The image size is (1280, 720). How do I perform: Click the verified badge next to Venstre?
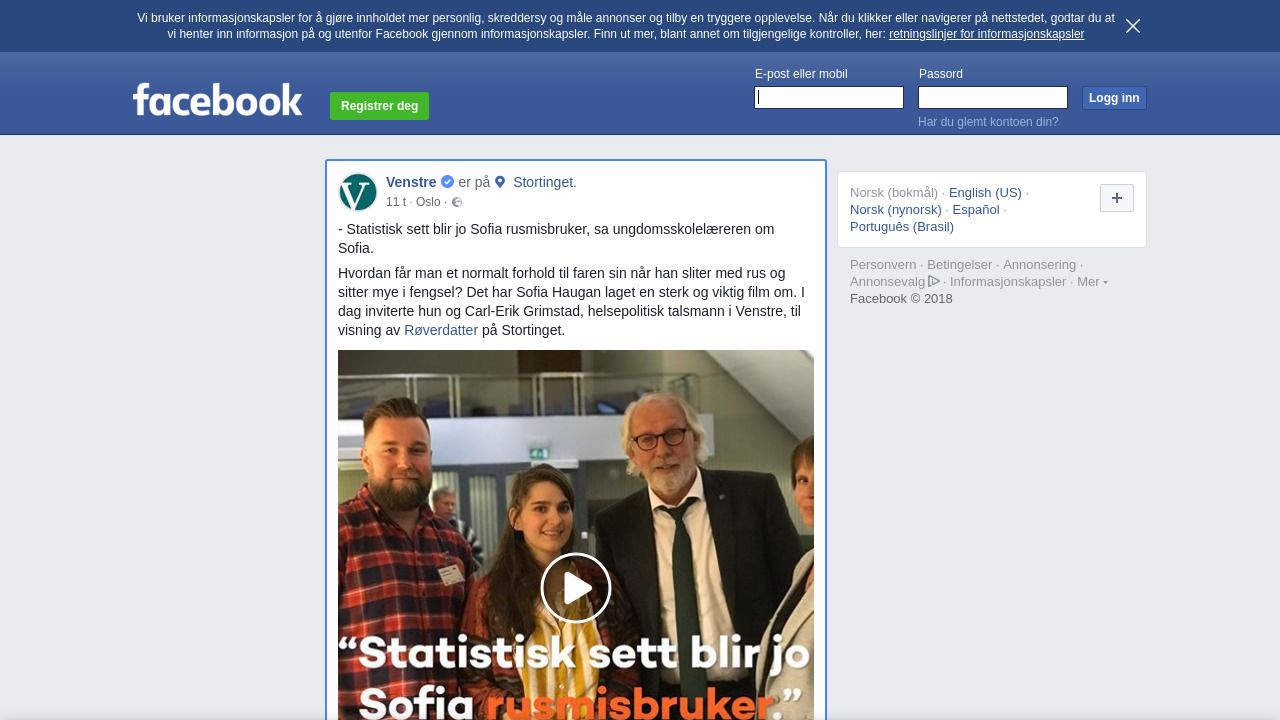447,182
